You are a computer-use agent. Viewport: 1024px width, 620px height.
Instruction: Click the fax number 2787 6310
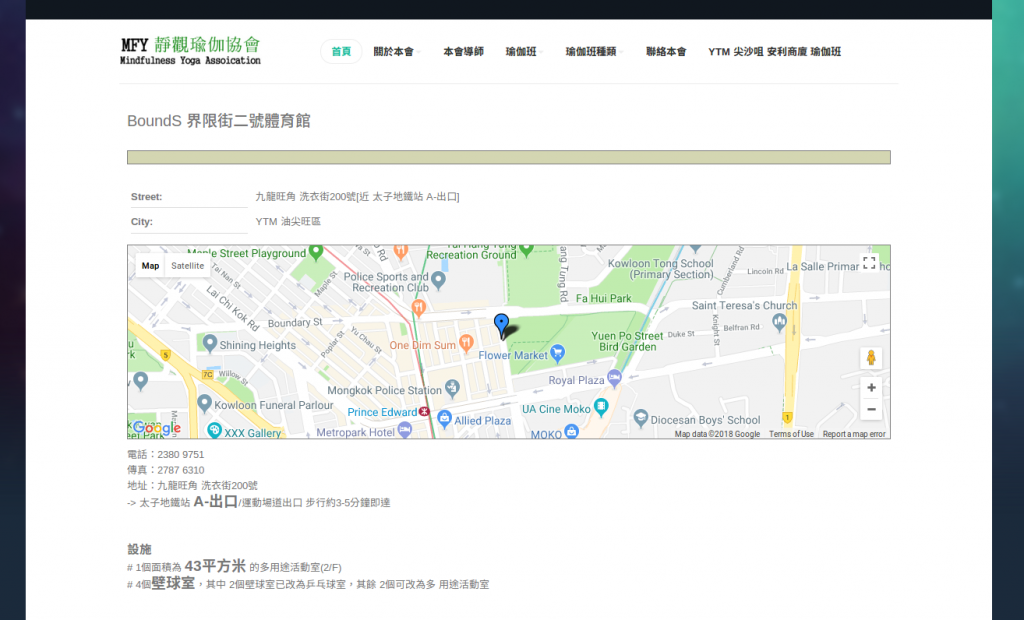[x=181, y=470]
